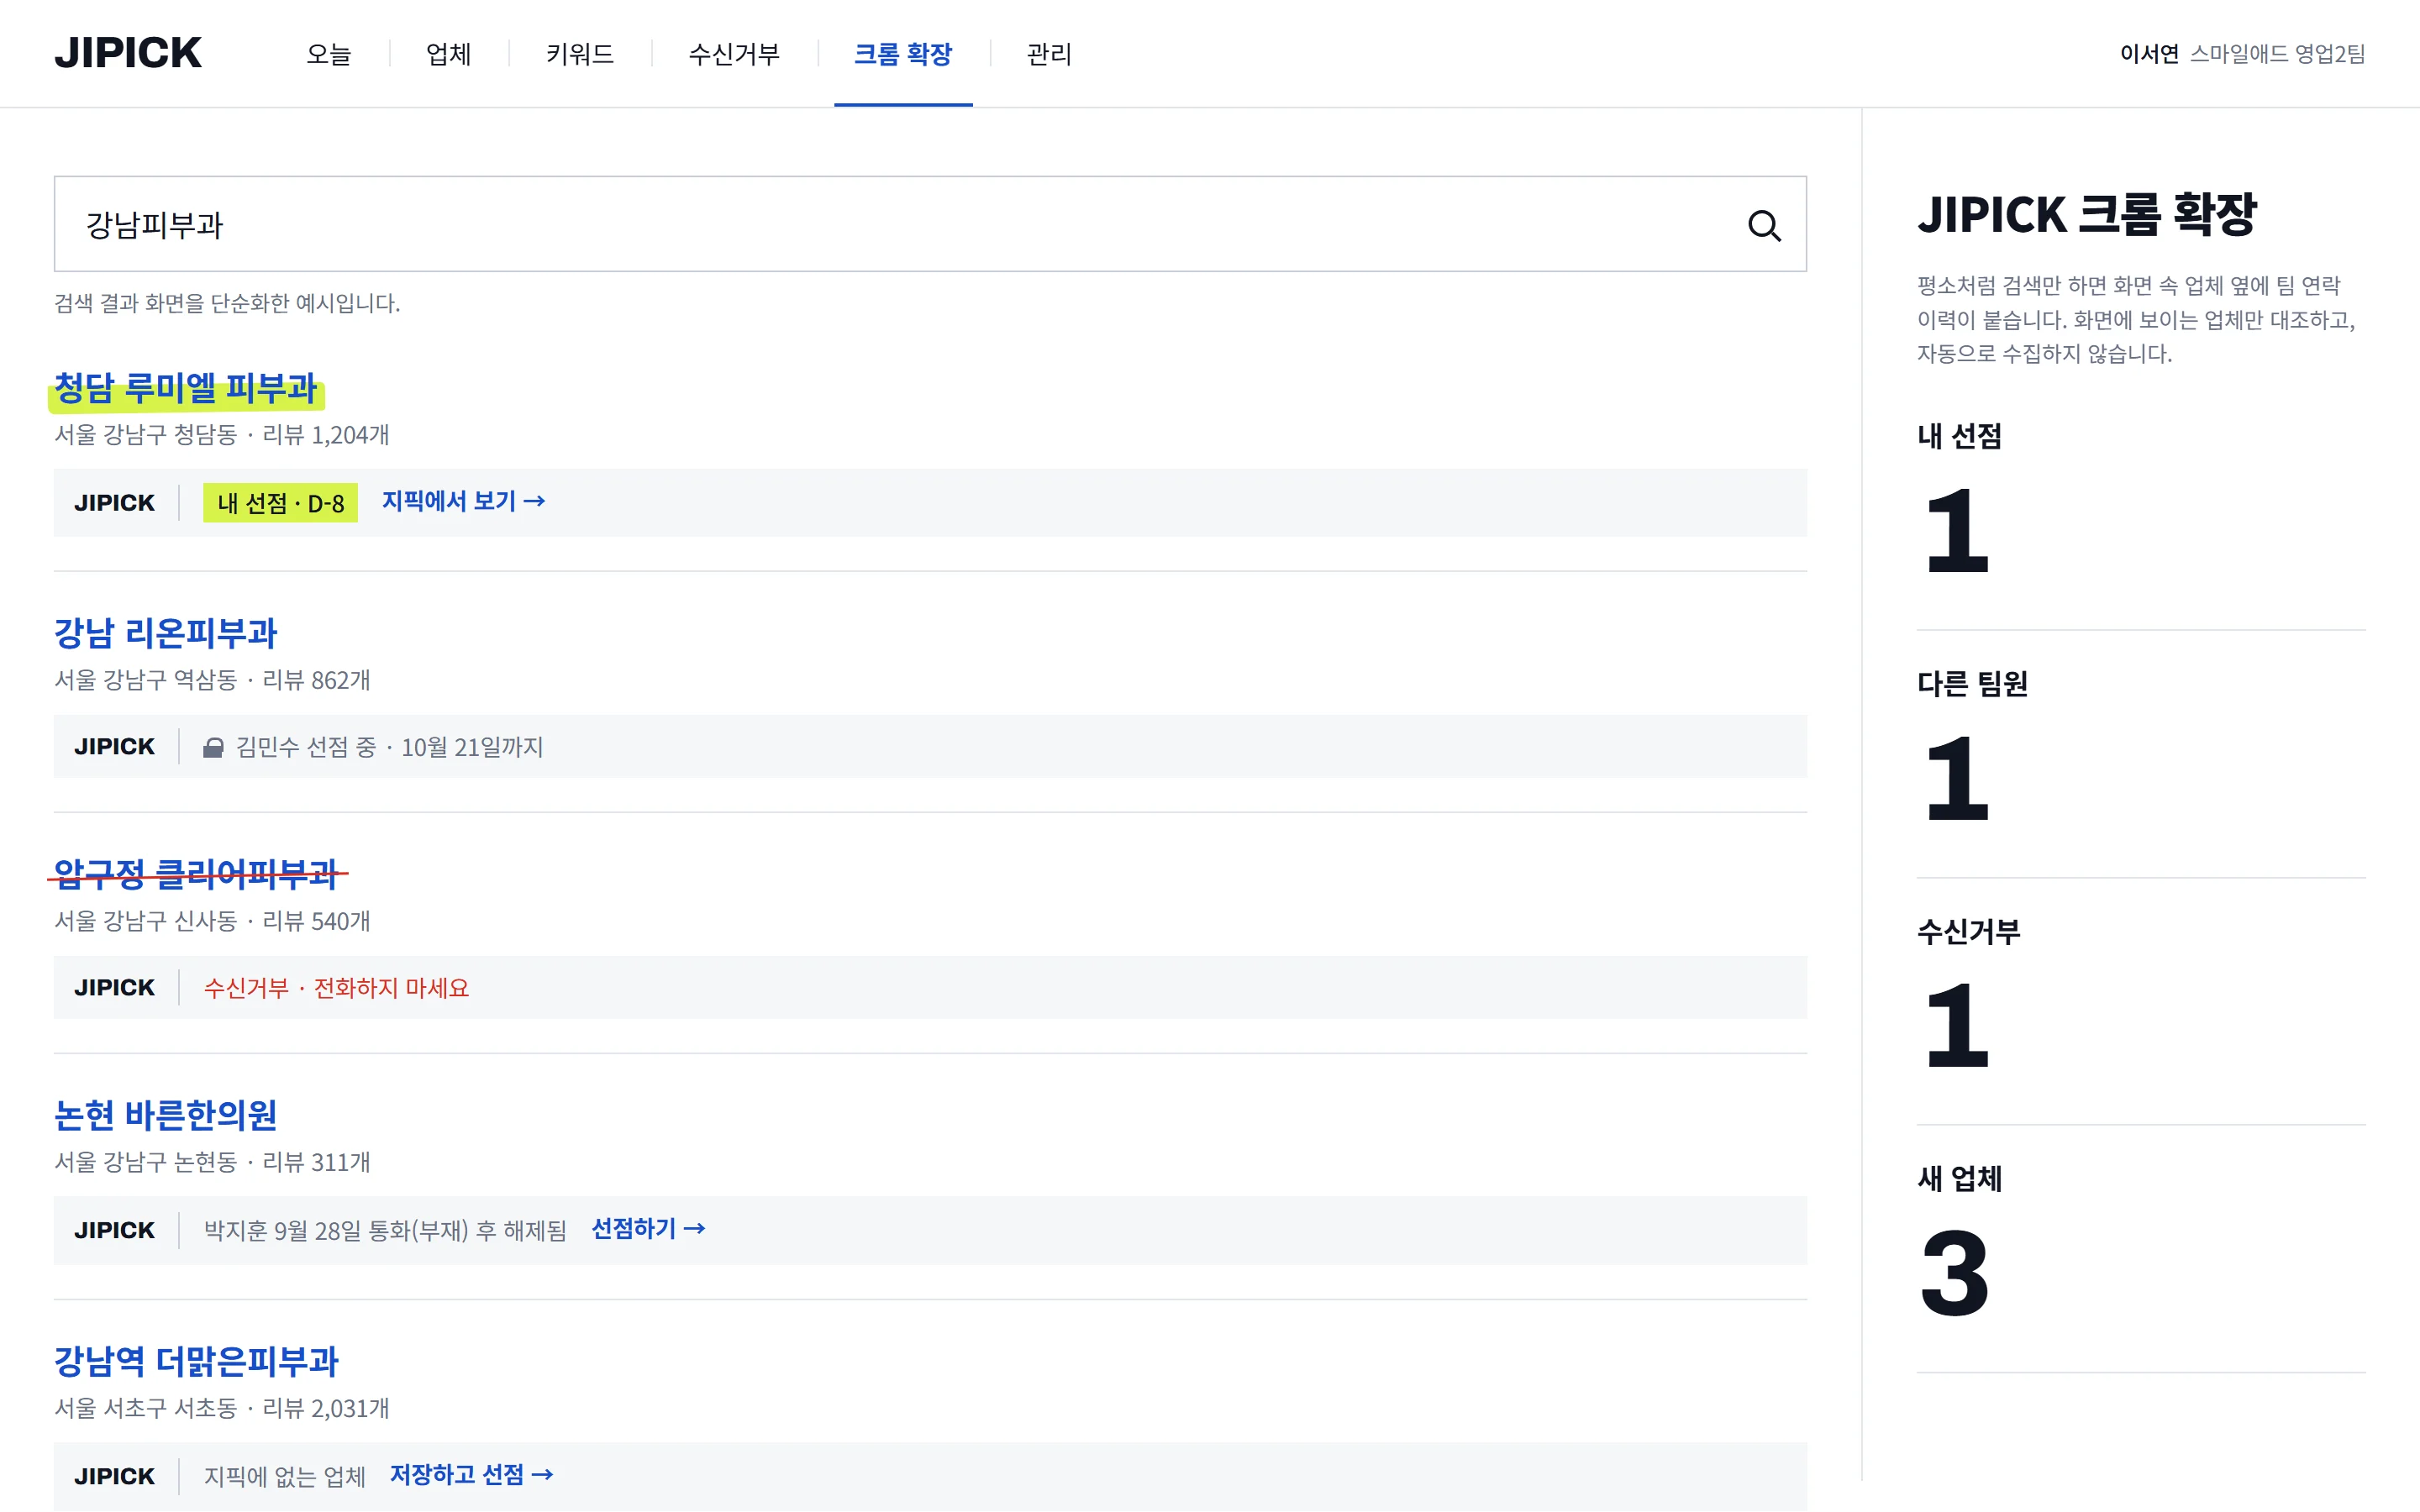Click the 박지훈 9월 28일 통화(부재) 후 해제됨 note
The image size is (2420, 1512).
385,1230
